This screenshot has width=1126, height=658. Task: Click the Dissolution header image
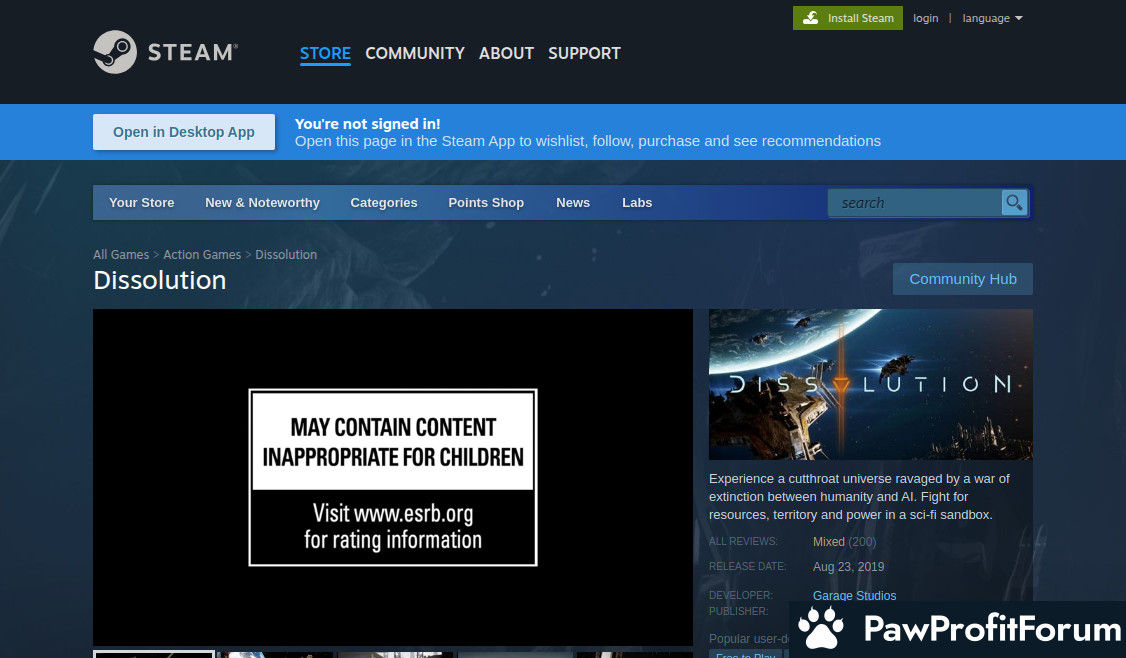pyautogui.click(x=870, y=384)
